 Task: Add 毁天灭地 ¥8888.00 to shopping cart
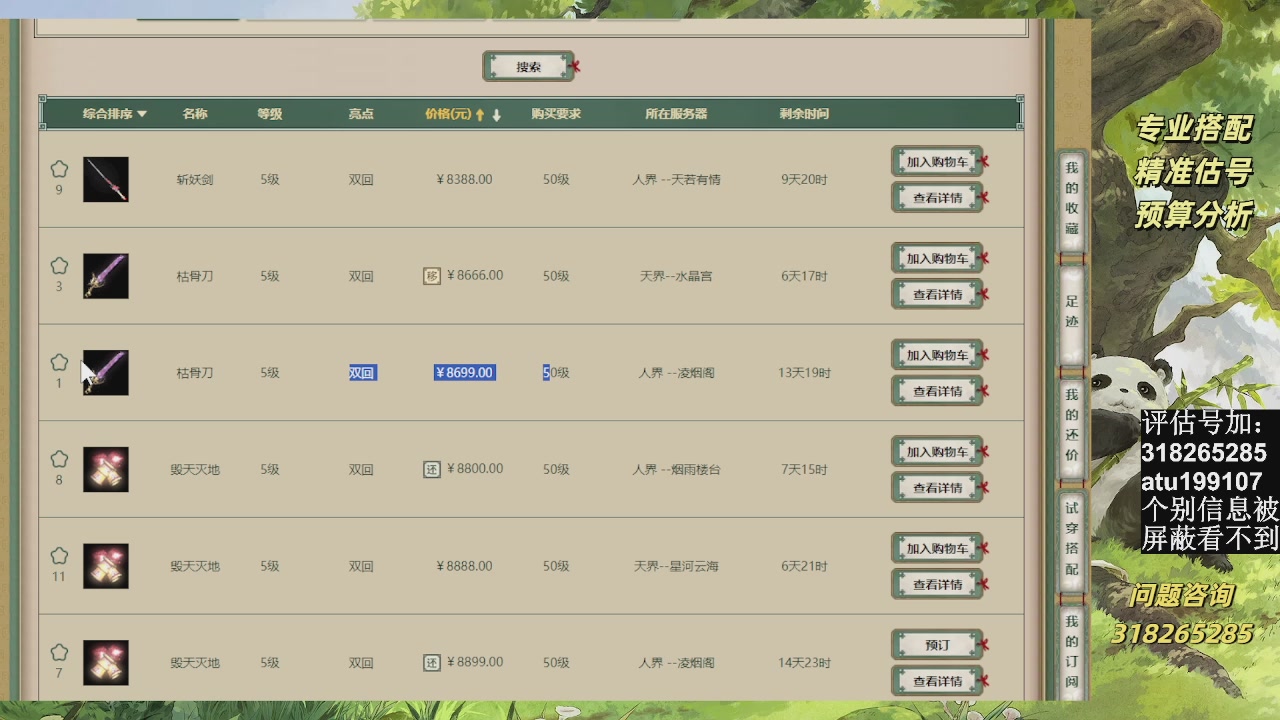[937, 548]
